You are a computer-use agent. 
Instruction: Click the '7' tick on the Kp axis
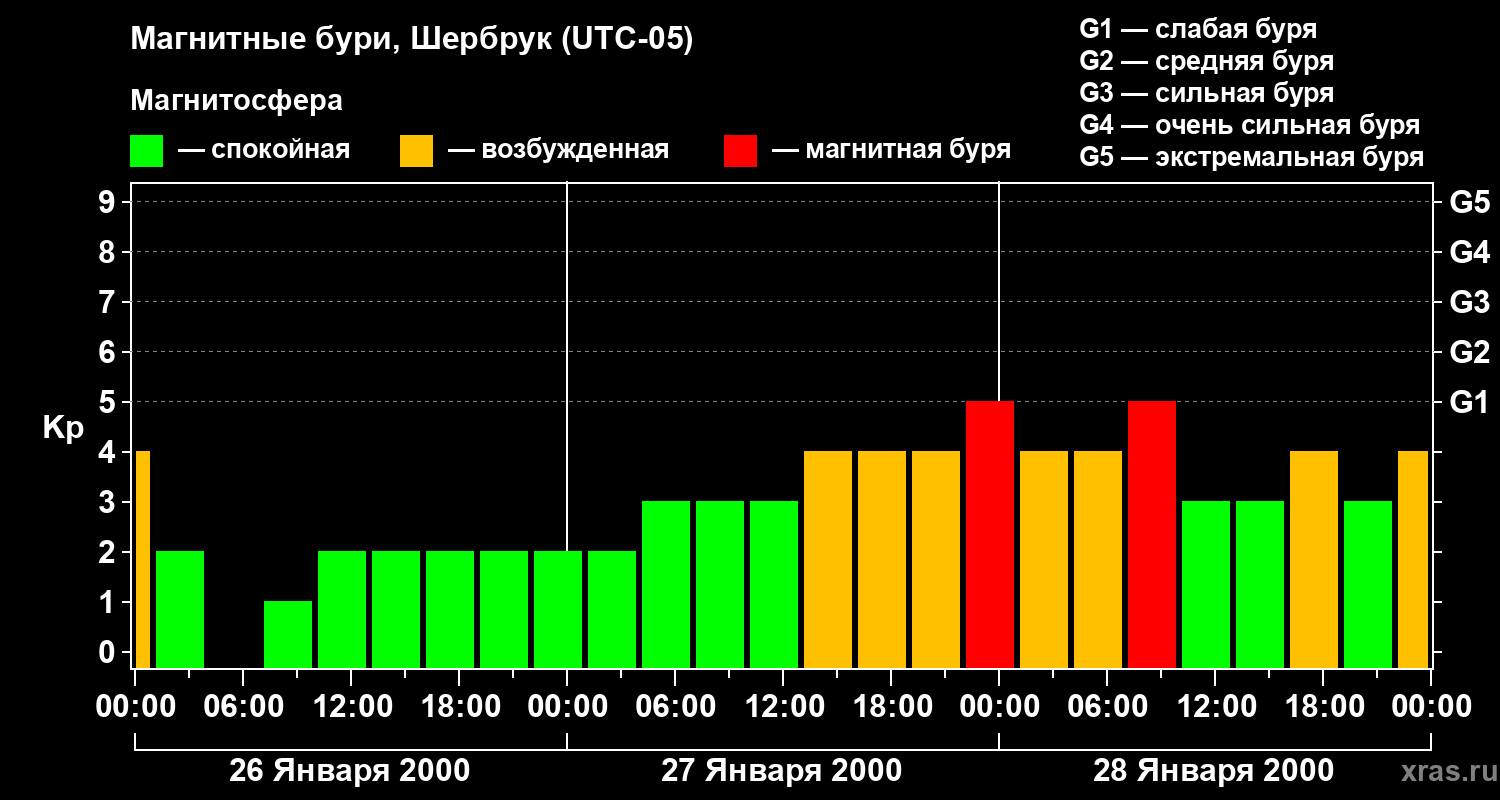coord(109,302)
